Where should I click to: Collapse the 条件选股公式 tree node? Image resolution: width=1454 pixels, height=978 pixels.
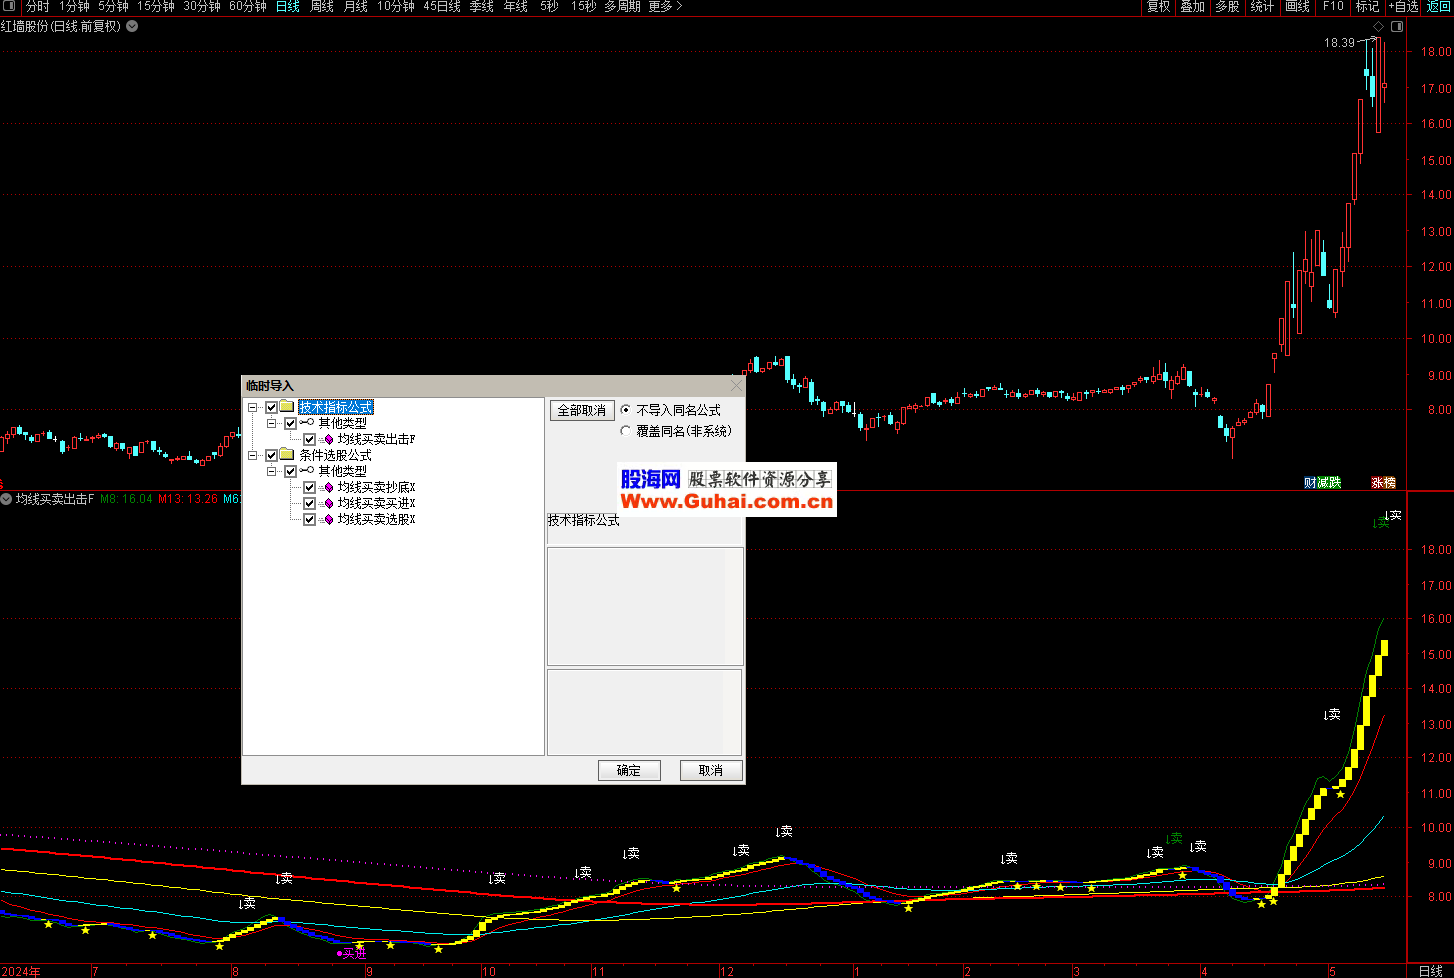[x=253, y=455]
